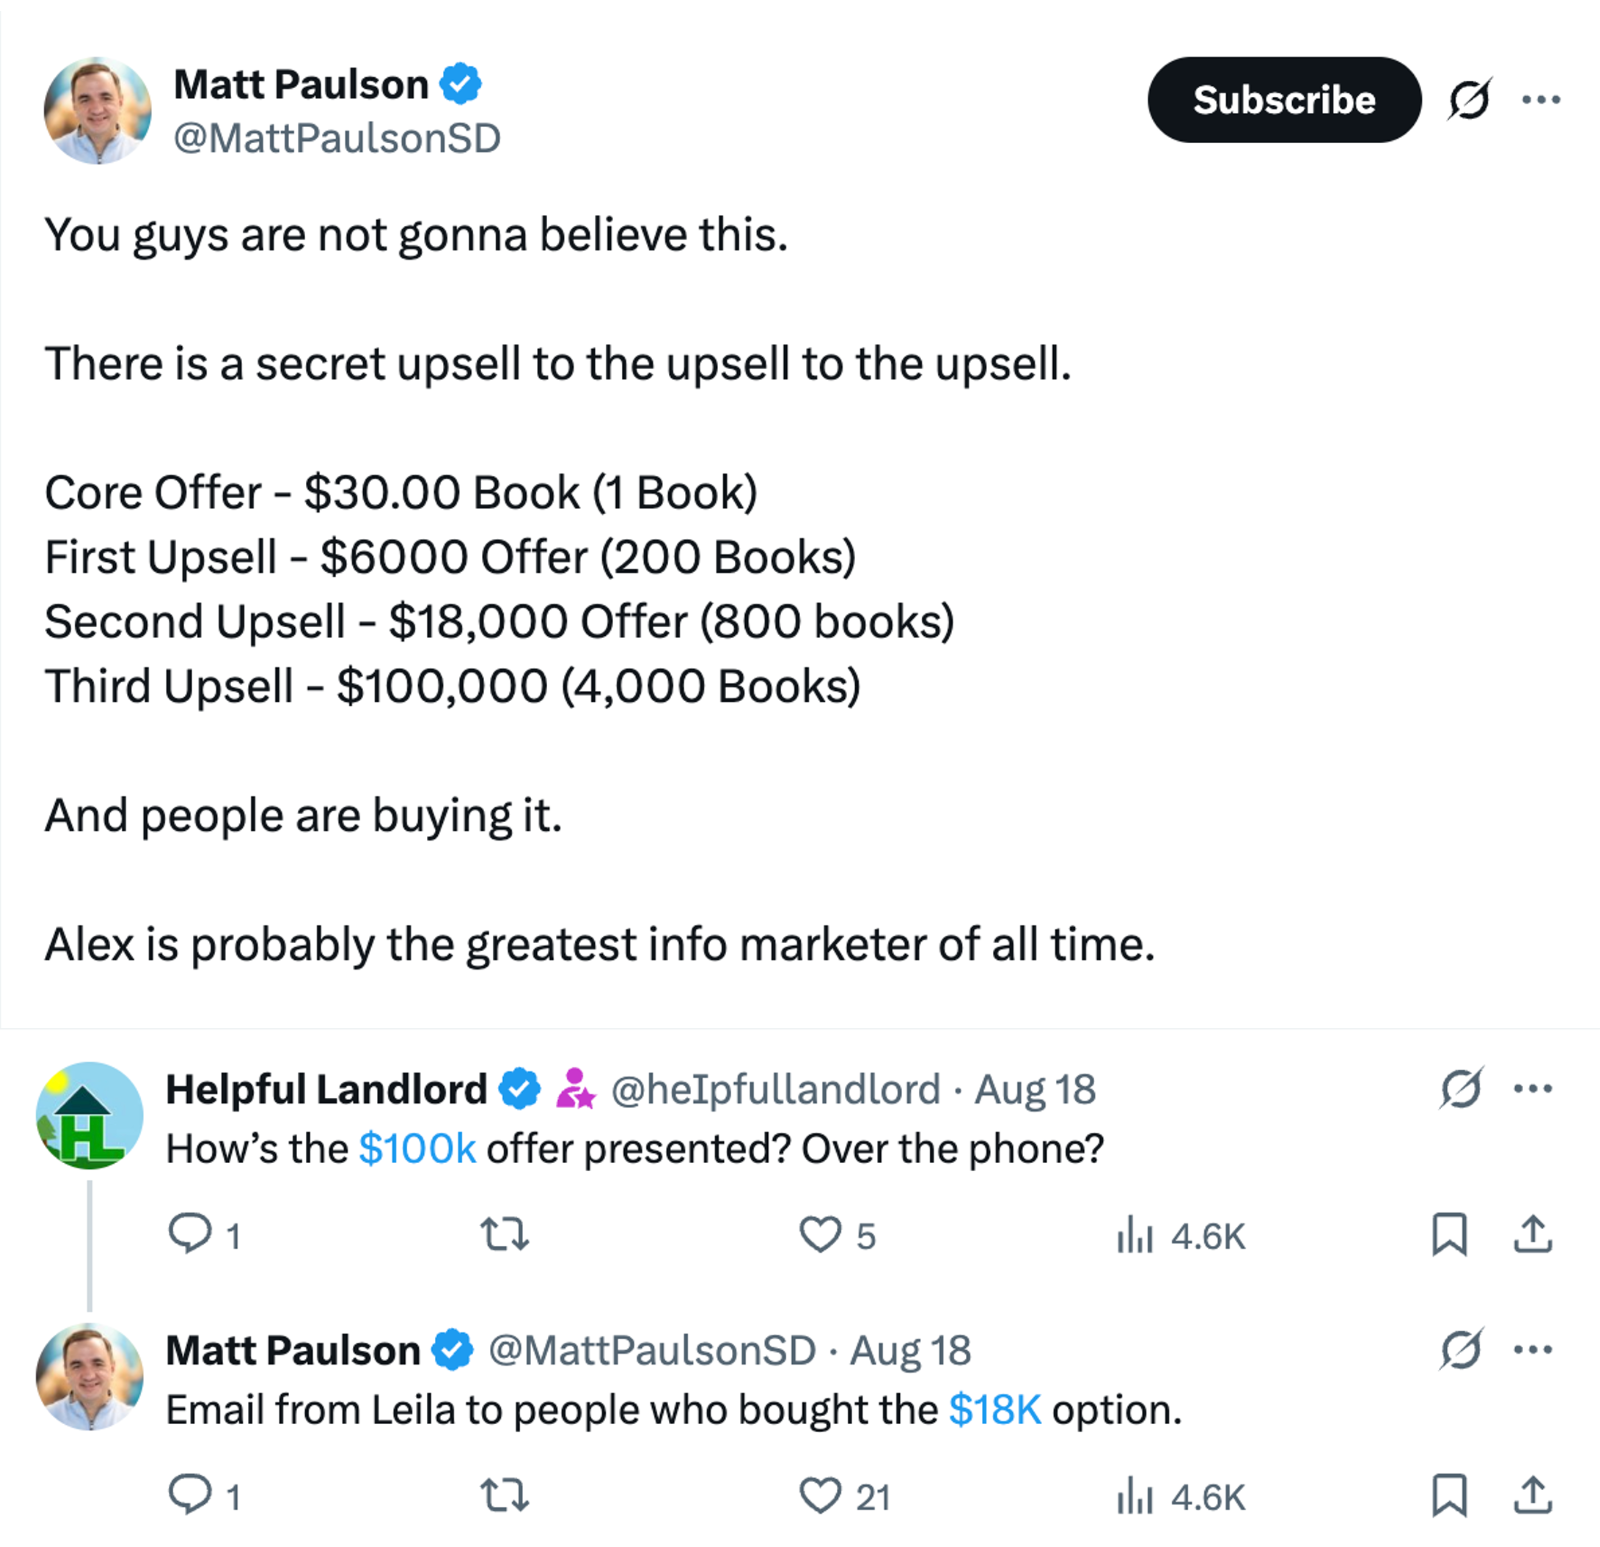Open the more options menu on the main tweet

coord(1543,99)
